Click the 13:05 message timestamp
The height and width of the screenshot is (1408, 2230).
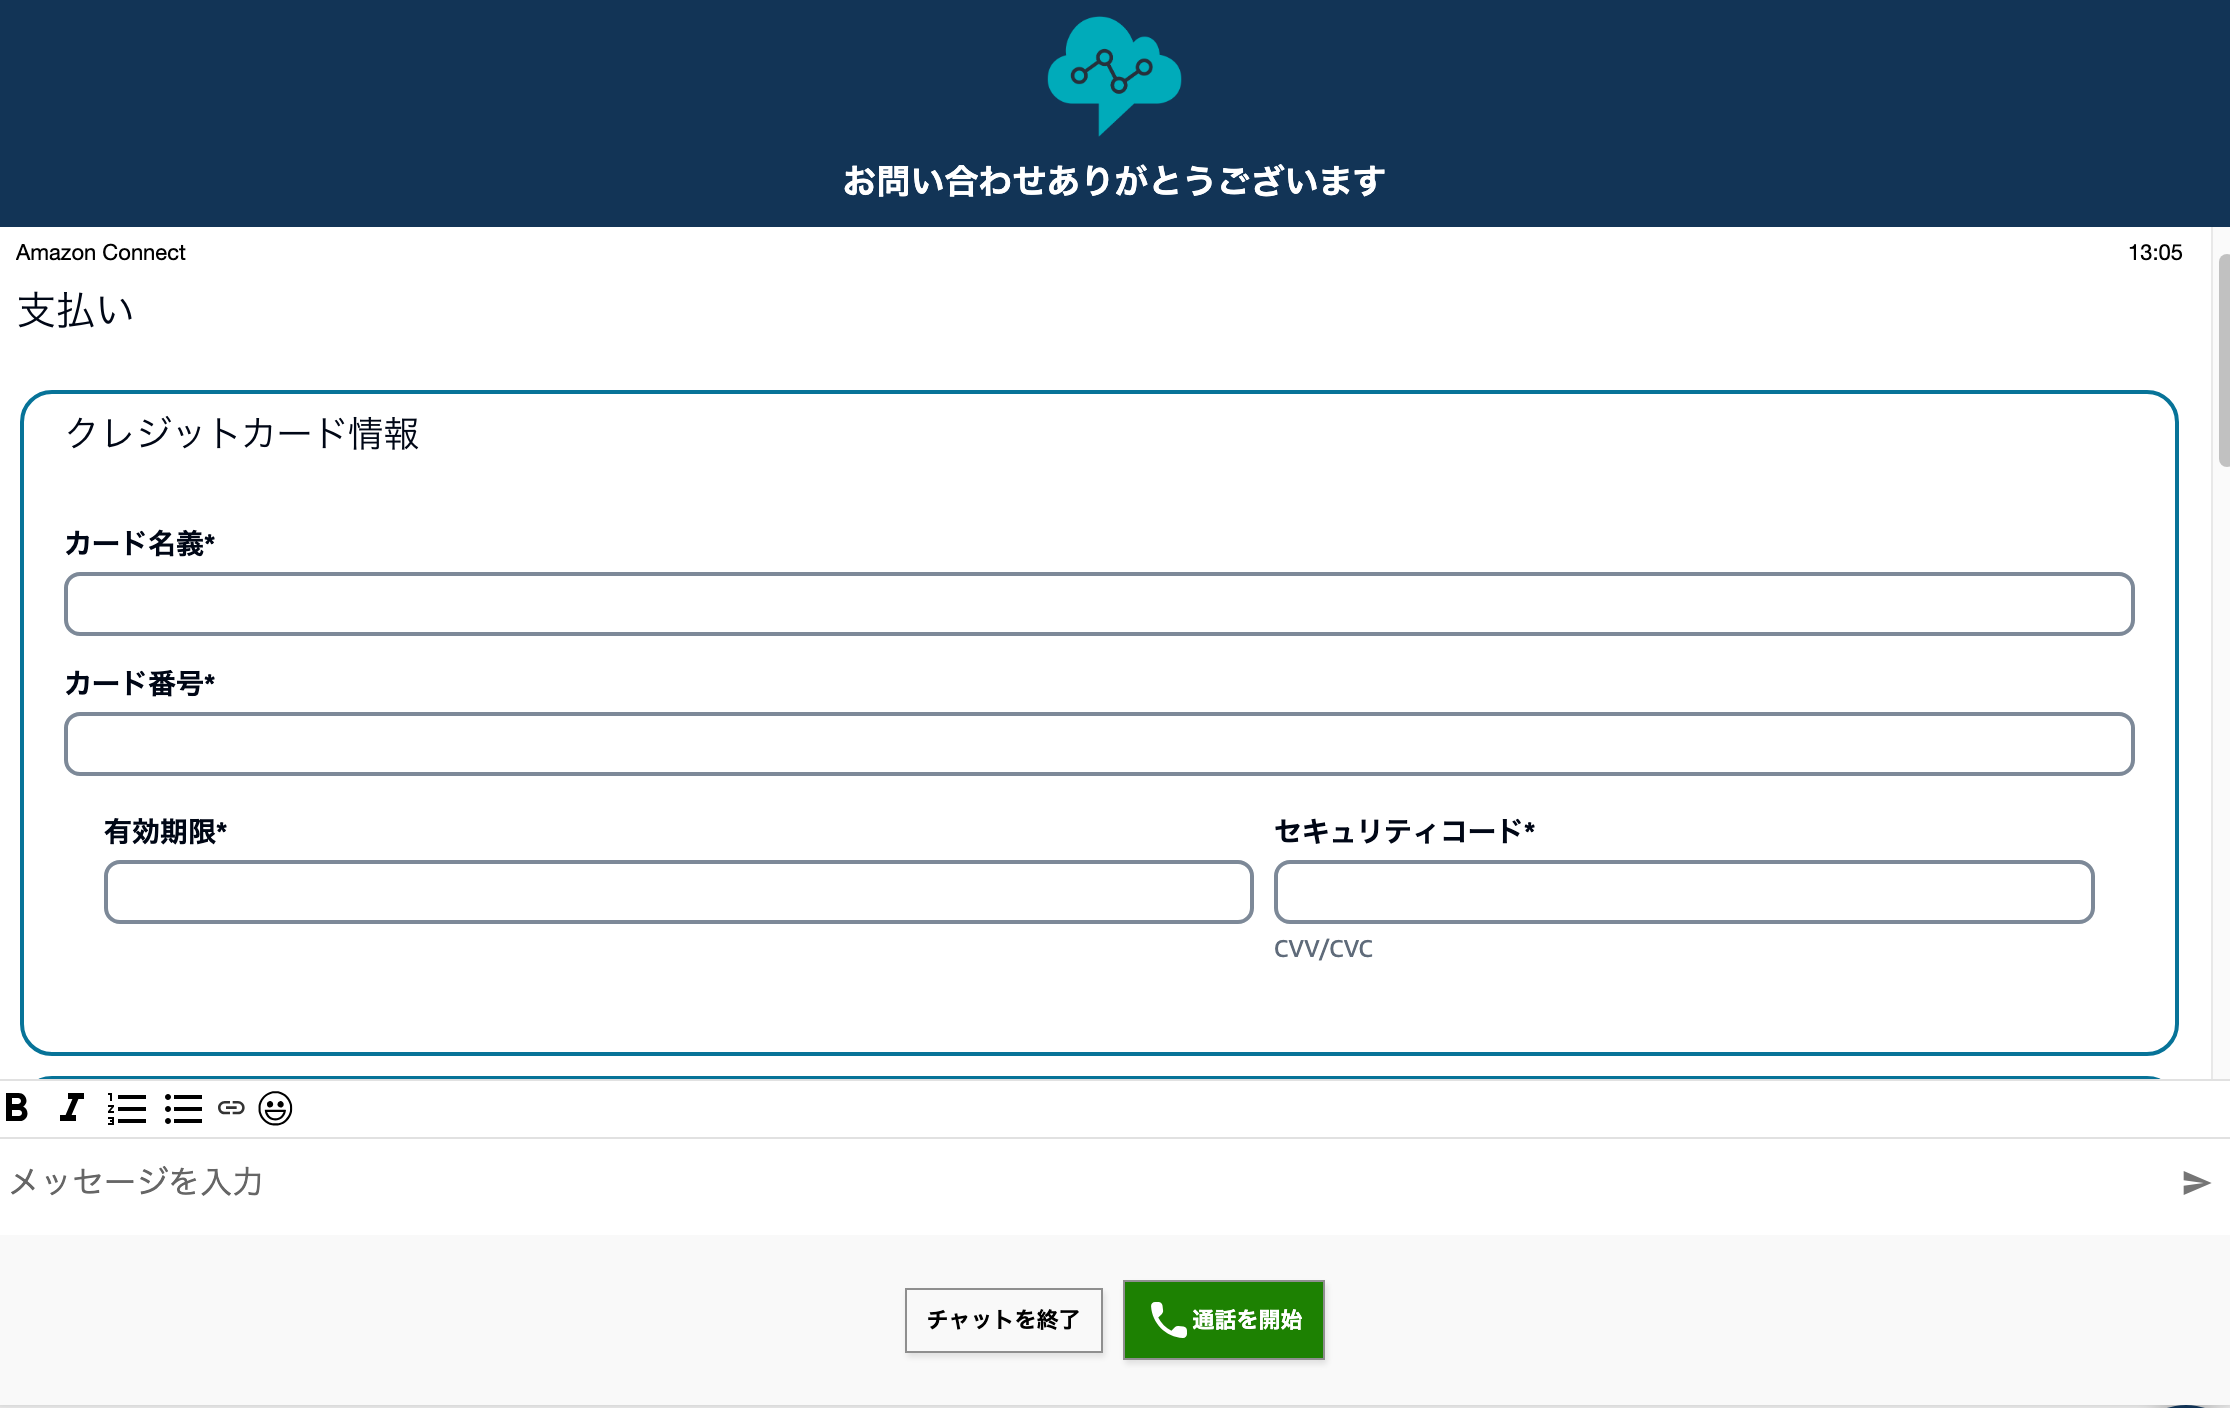click(2154, 252)
